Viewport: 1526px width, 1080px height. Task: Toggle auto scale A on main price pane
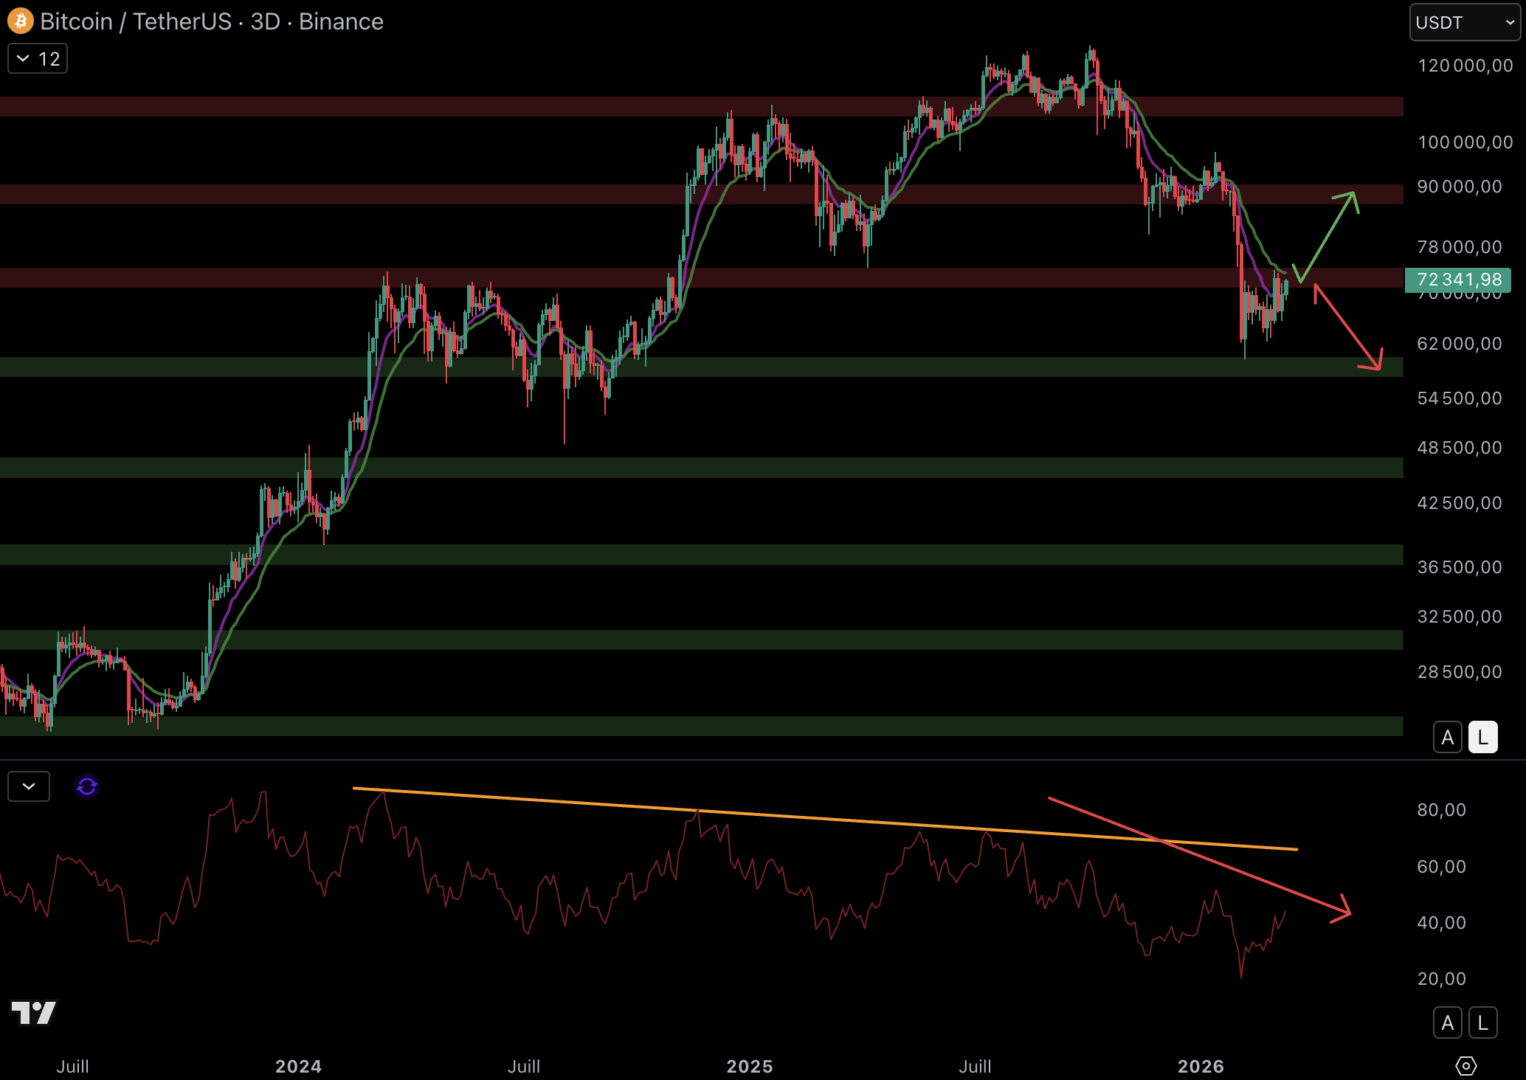click(x=1447, y=737)
